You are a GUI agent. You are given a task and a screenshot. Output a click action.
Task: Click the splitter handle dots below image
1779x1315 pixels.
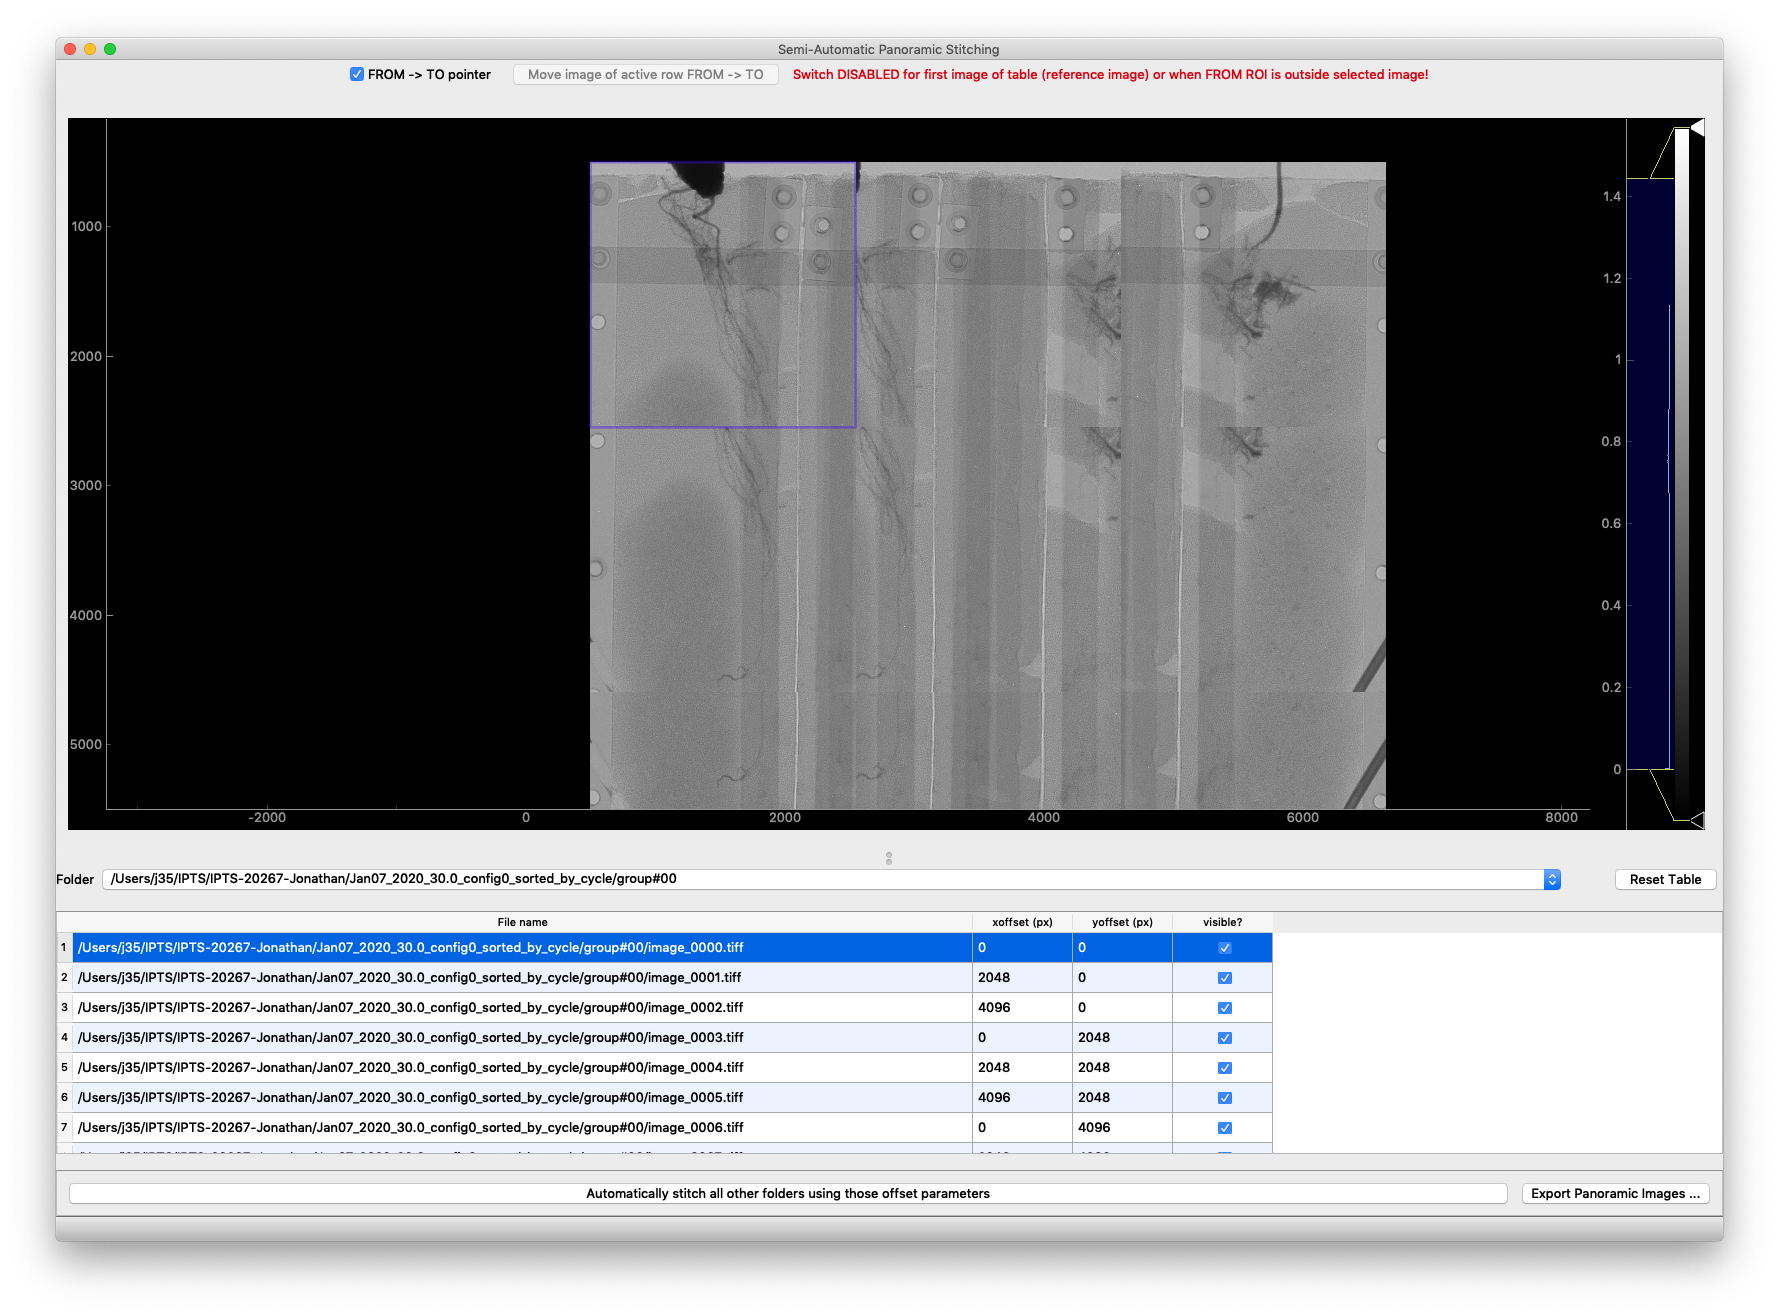[889, 858]
